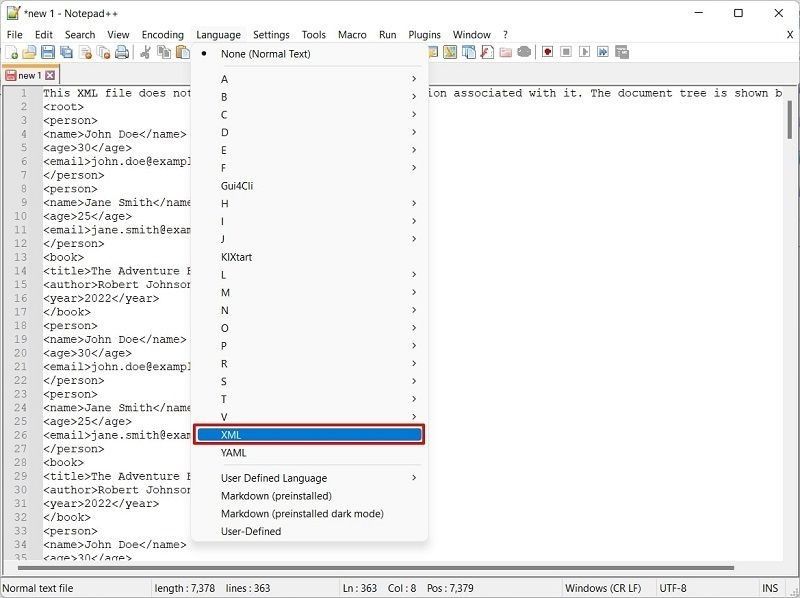Image resolution: width=800 pixels, height=598 pixels.
Task: Open Folder as Workspace toolbar icon
Action: 506,52
